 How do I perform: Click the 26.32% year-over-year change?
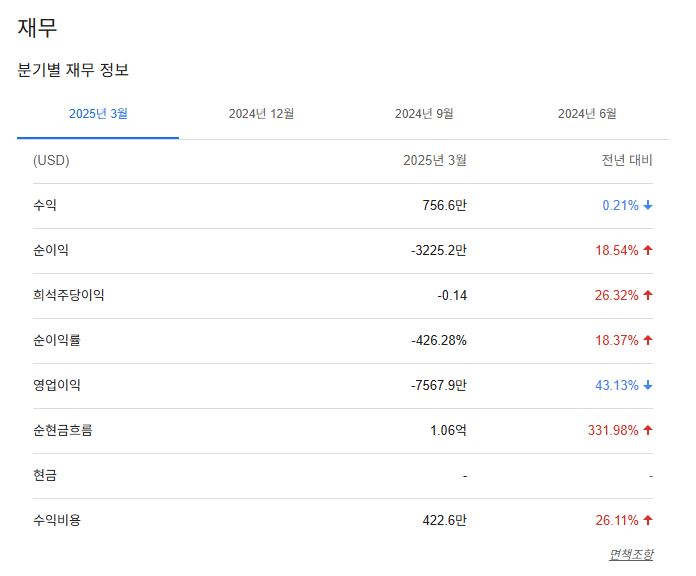coord(617,295)
